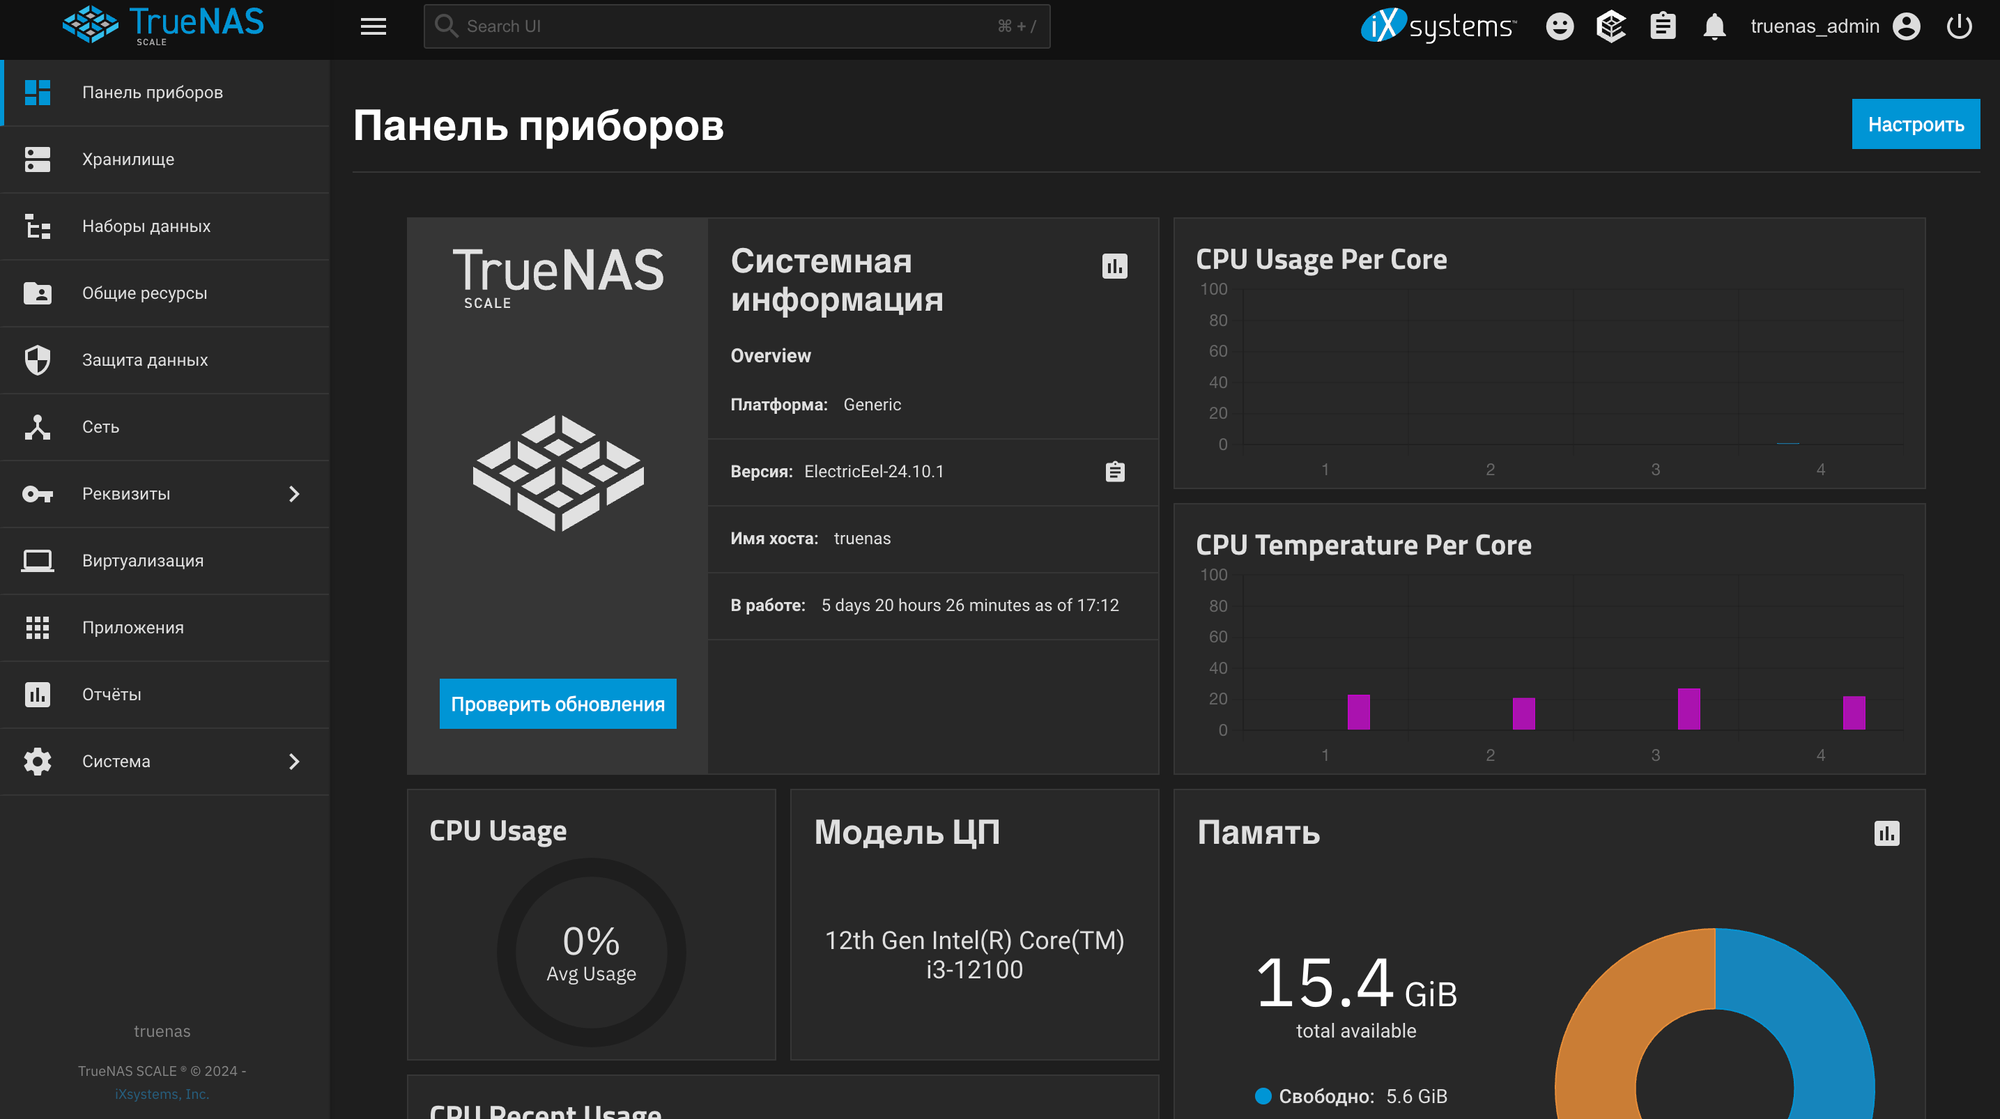Open Виртуализация in sidebar
The image size is (2000, 1119).
[x=165, y=561]
